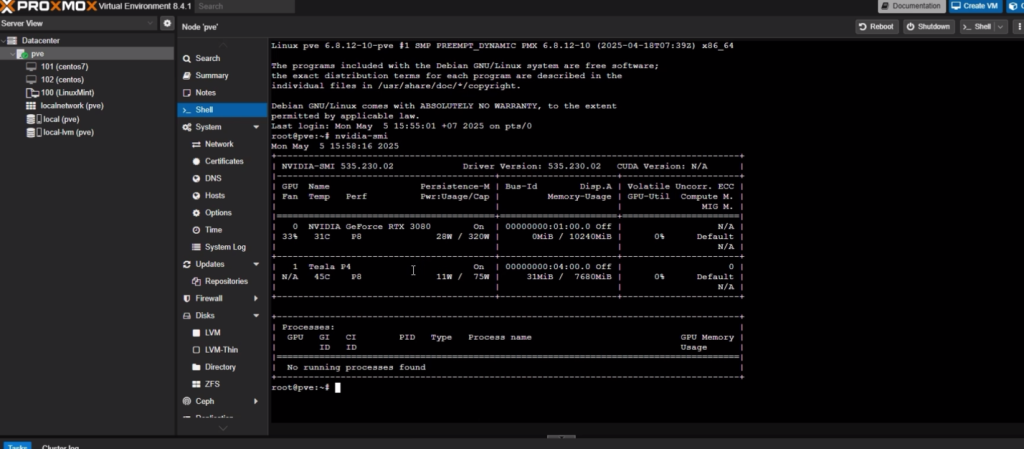Expand the Firewall submenu arrow
Image resolution: width=1024 pixels, height=449 pixels.
coord(256,298)
